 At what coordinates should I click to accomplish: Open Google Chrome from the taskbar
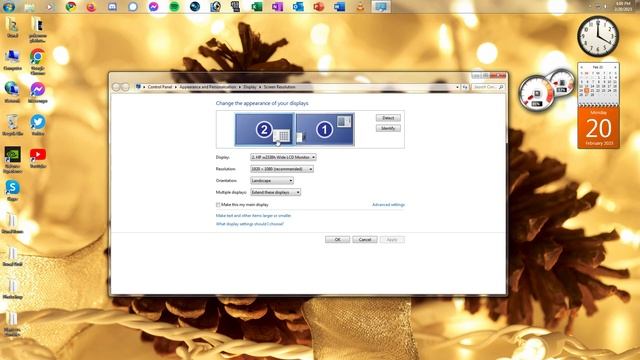(71, 7)
